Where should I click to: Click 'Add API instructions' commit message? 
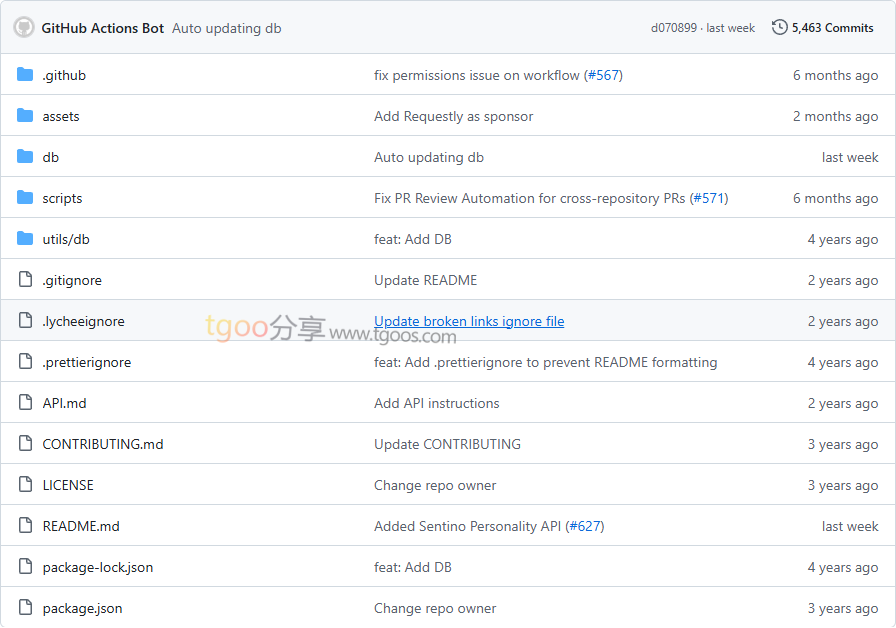coord(437,403)
